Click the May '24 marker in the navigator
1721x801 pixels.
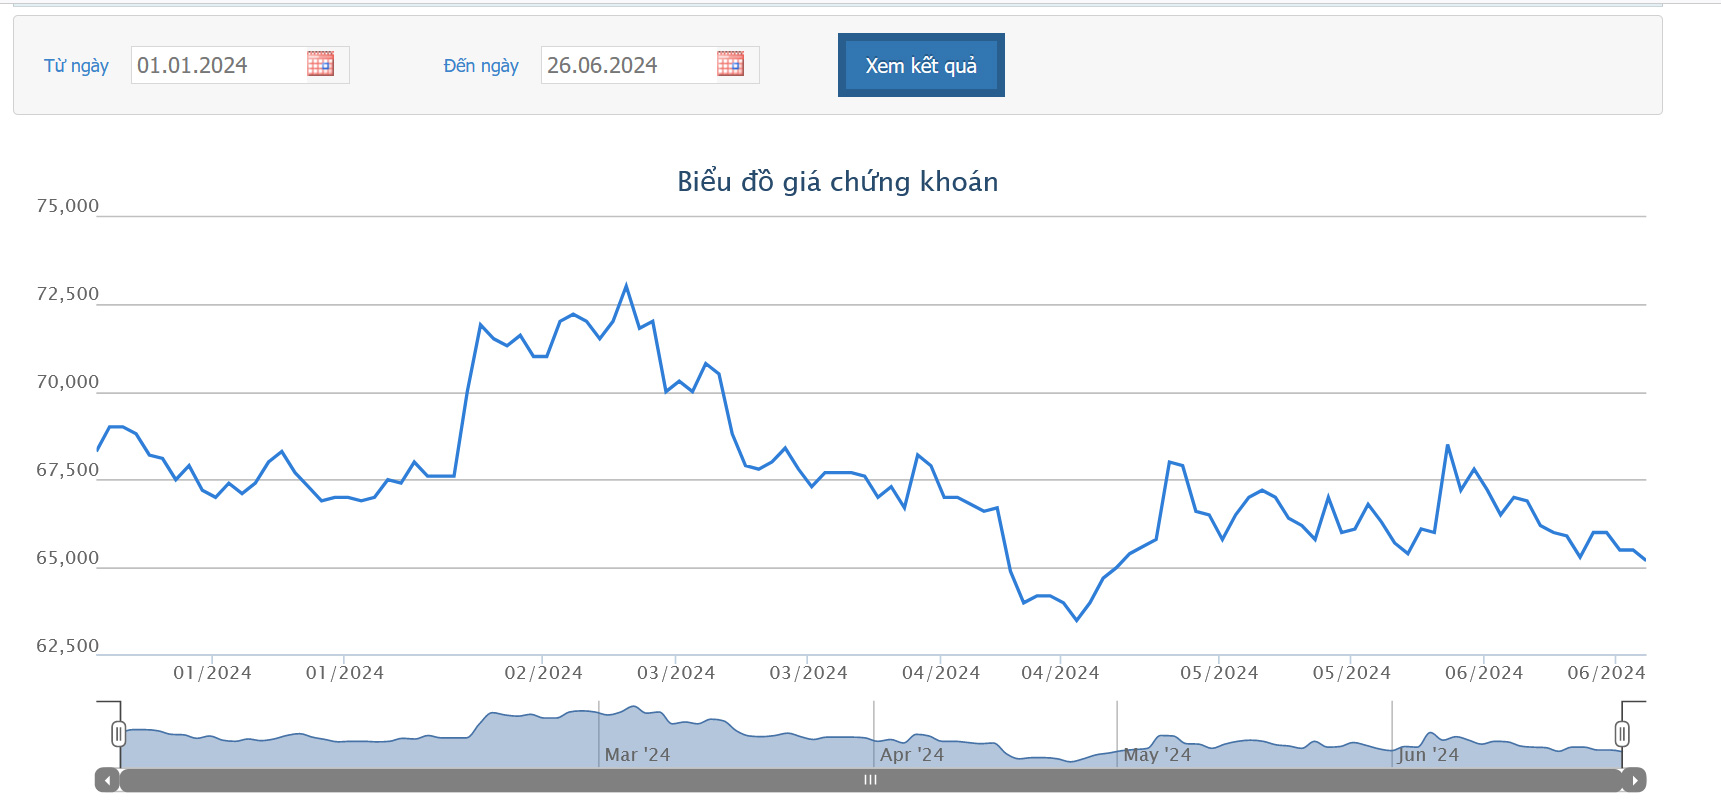pos(1157,754)
